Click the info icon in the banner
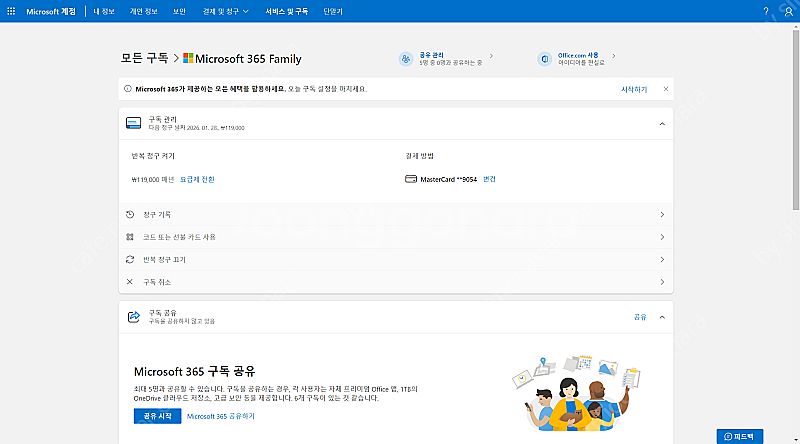The width and height of the screenshot is (800, 444). point(128,89)
